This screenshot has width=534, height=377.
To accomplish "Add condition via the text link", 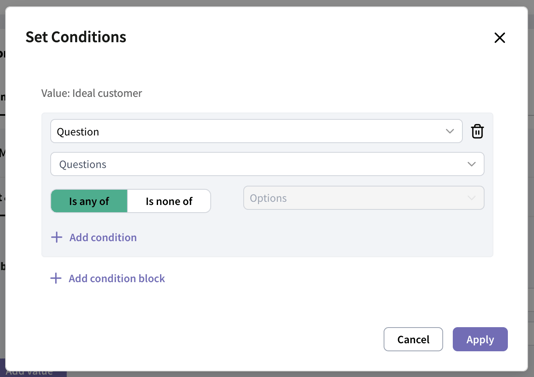I will 103,237.
